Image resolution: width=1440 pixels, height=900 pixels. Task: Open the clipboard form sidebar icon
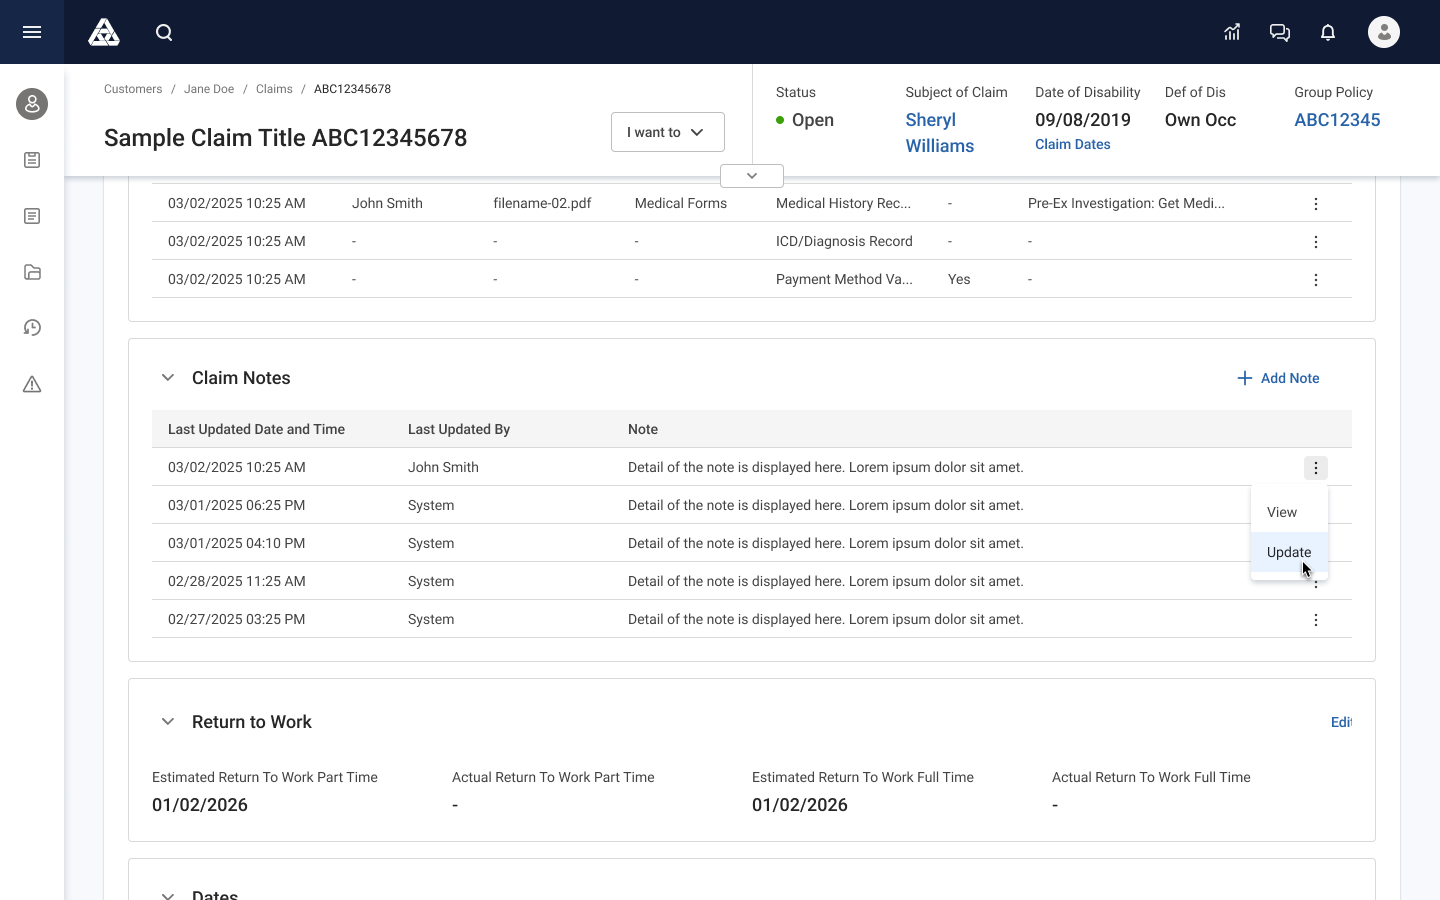click(x=32, y=160)
